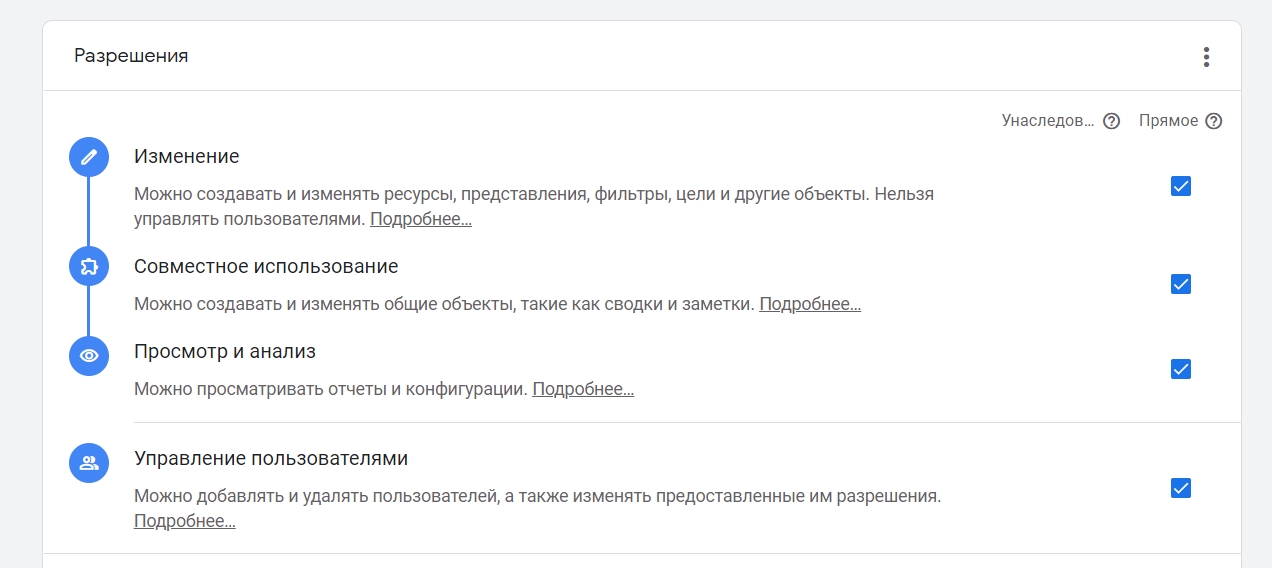The image size is (1272, 568).
Task: Click the eye icon for Просмотр и анализ
Action: click(x=88, y=355)
